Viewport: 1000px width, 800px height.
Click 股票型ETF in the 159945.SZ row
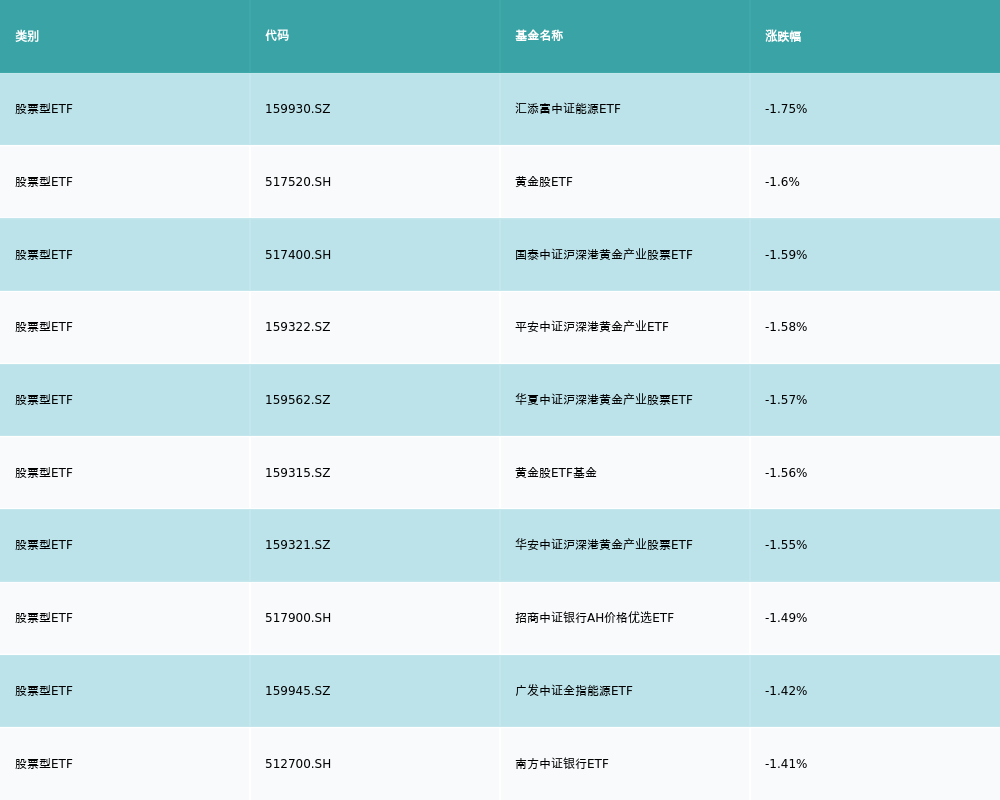44,691
